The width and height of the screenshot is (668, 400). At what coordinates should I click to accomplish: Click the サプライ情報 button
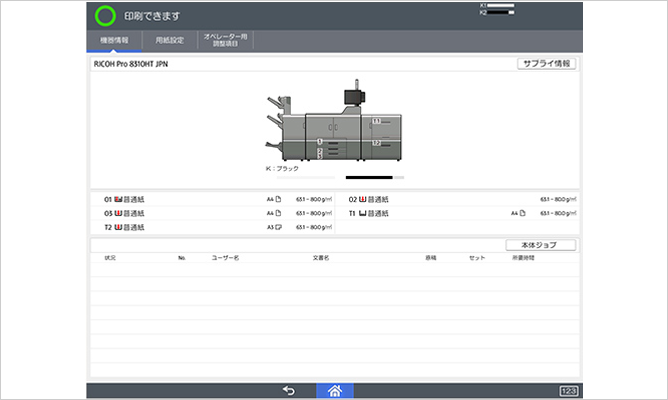(x=545, y=63)
